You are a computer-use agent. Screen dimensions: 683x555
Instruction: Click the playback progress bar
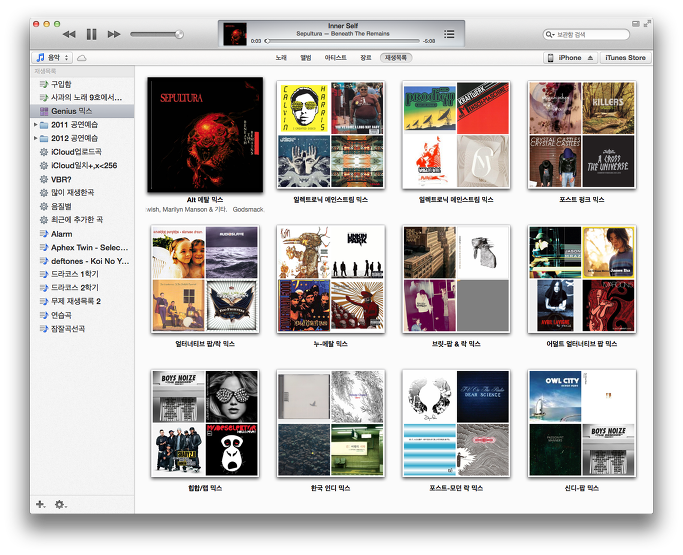coord(344,41)
